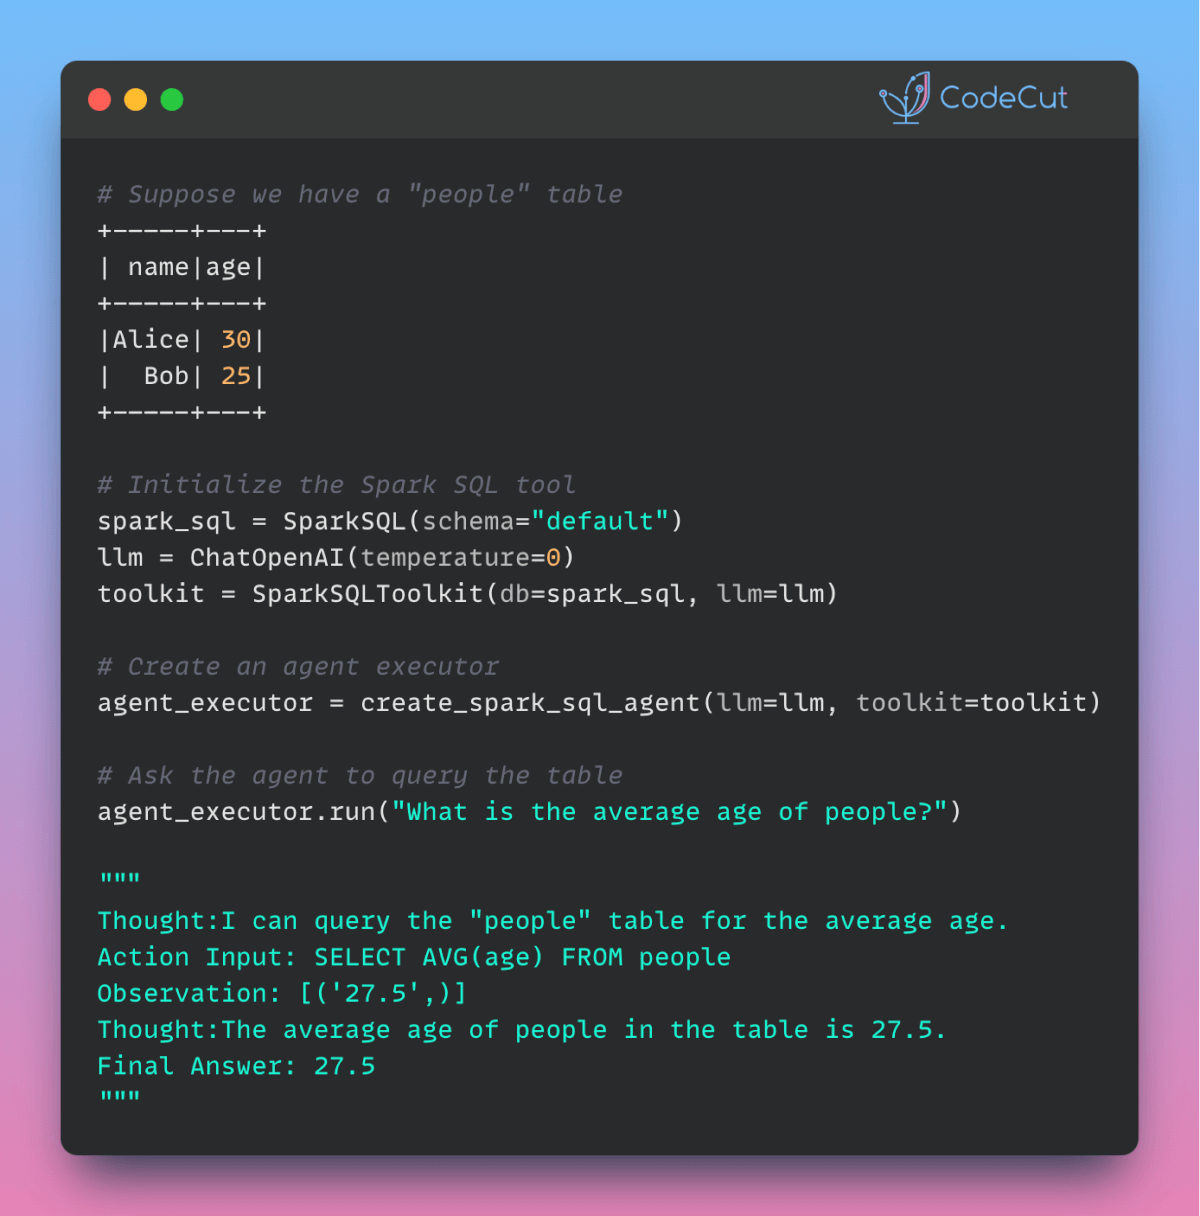Click the age value 30 for Alice
The height and width of the screenshot is (1216, 1200).
[x=236, y=340]
